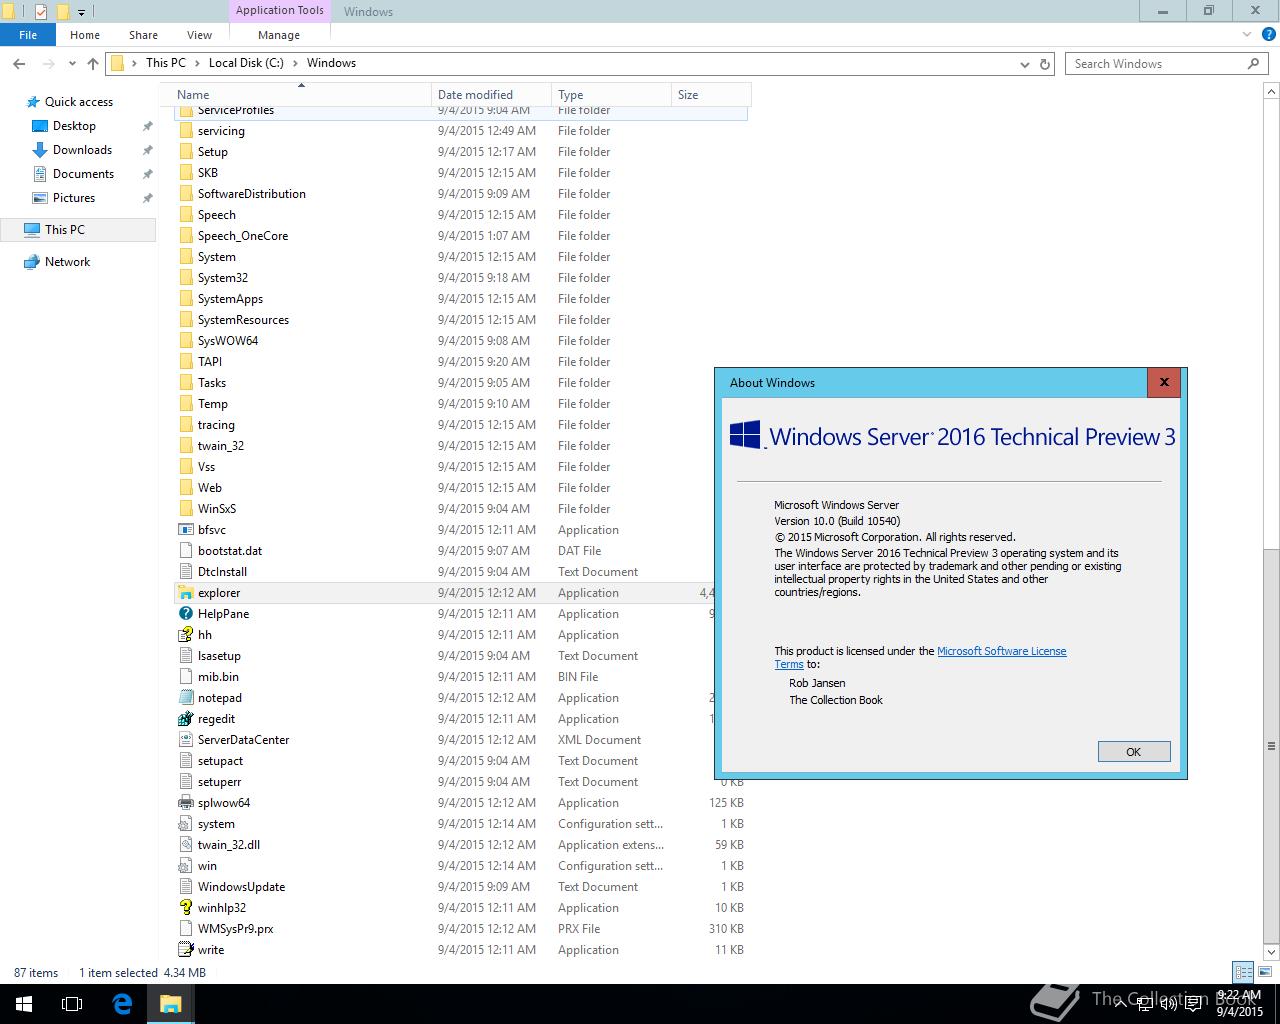Launch Microsoft Edge from taskbar
Image resolution: width=1280 pixels, height=1024 pixels.
(122, 1004)
